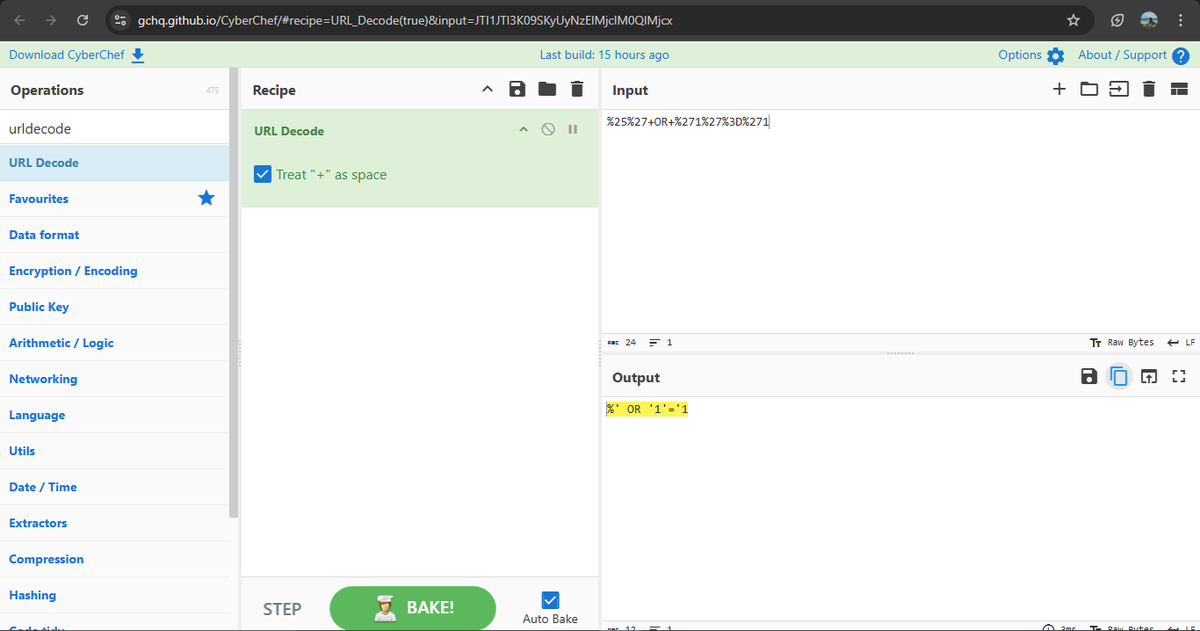The height and width of the screenshot is (631, 1200).
Task: Bookmark this page with star icon
Action: [1073, 20]
